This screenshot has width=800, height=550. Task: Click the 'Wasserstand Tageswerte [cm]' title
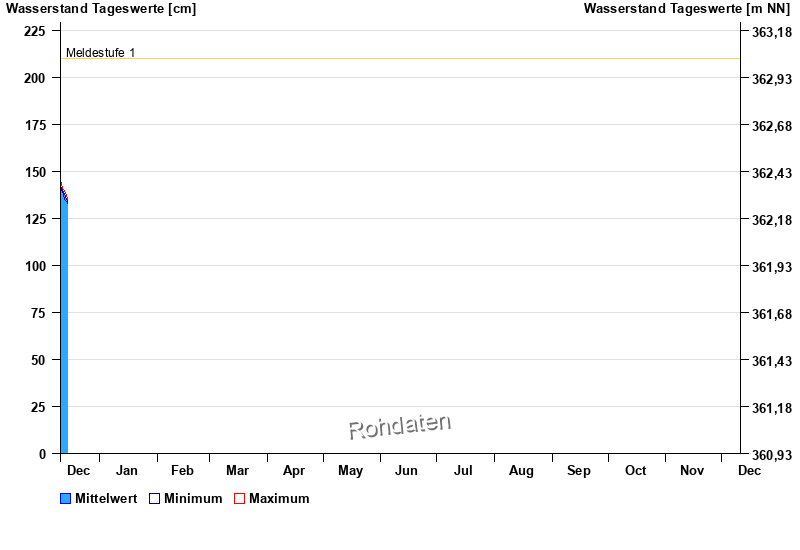[x=101, y=9]
